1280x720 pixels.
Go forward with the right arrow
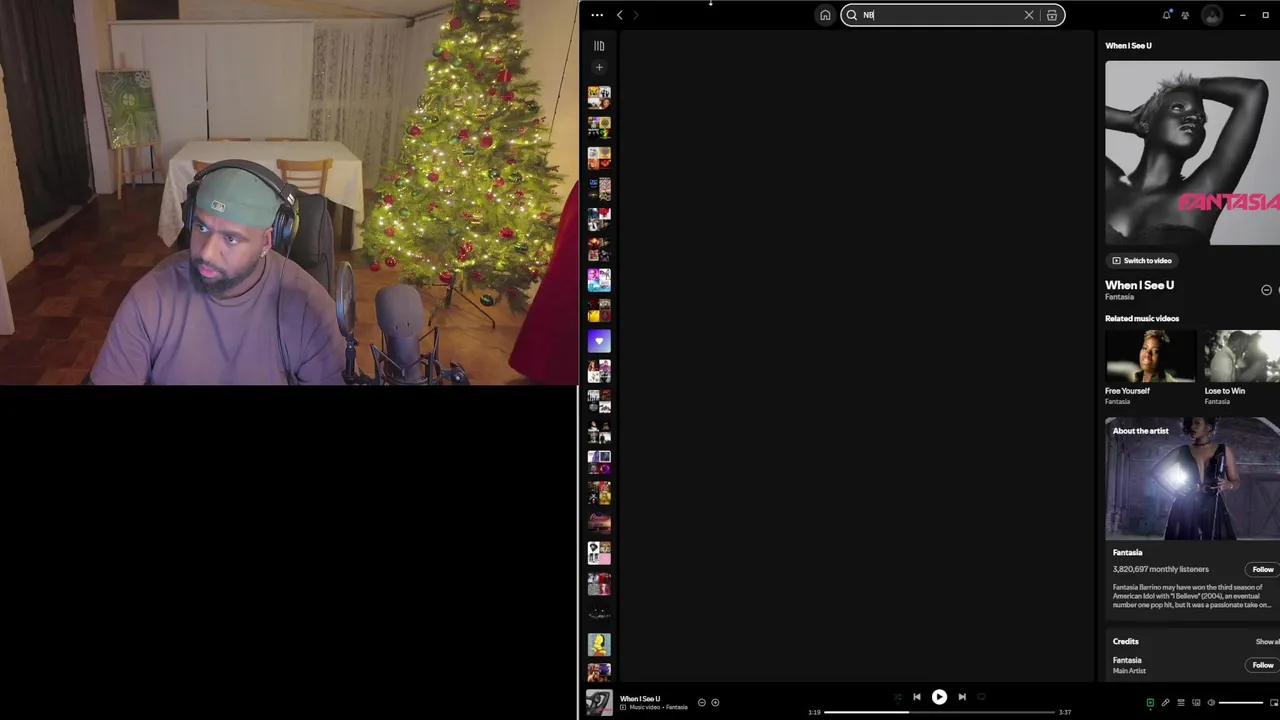pyautogui.click(x=636, y=15)
